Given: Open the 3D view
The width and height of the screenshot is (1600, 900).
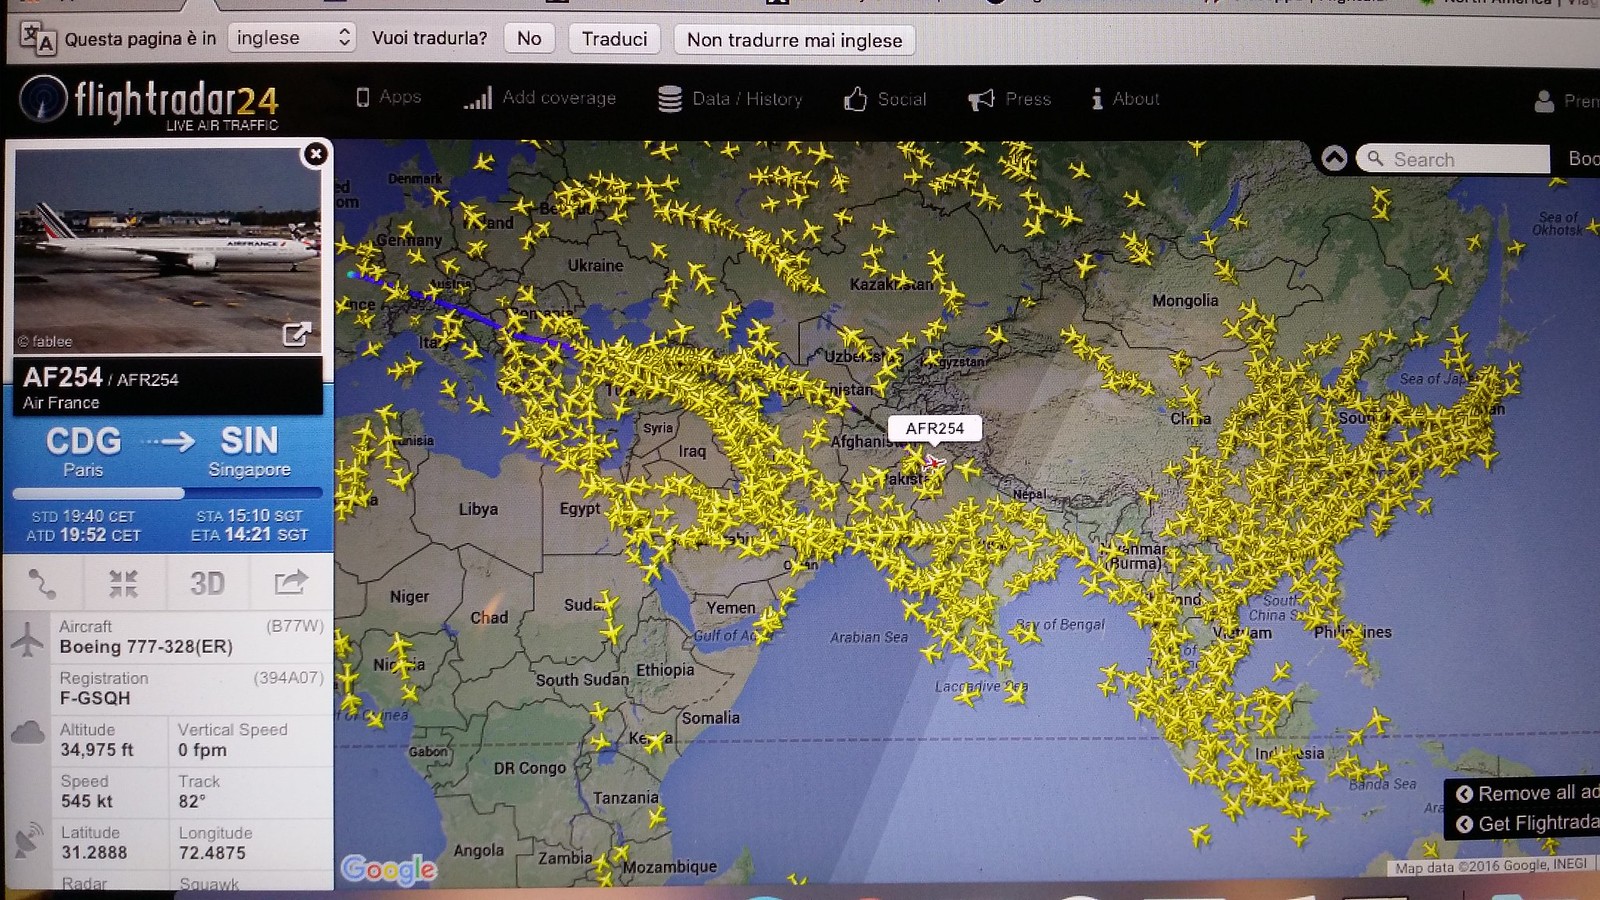Looking at the screenshot, I should pos(207,583).
